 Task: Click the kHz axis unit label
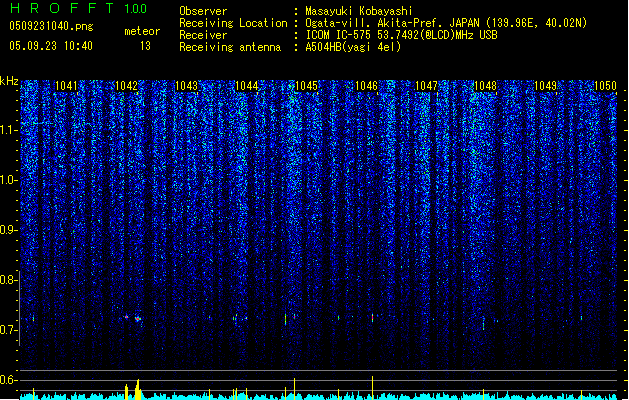9,81
